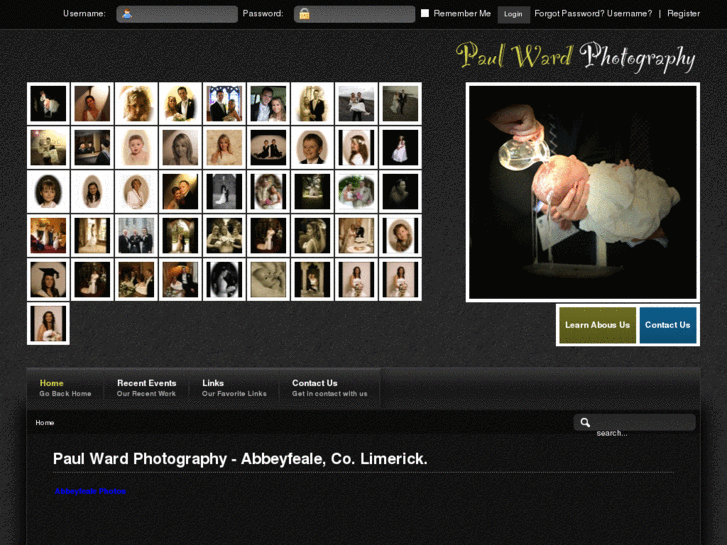Open the Forgot Password link
Screen dimensions: 727x545
click(x=569, y=13)
